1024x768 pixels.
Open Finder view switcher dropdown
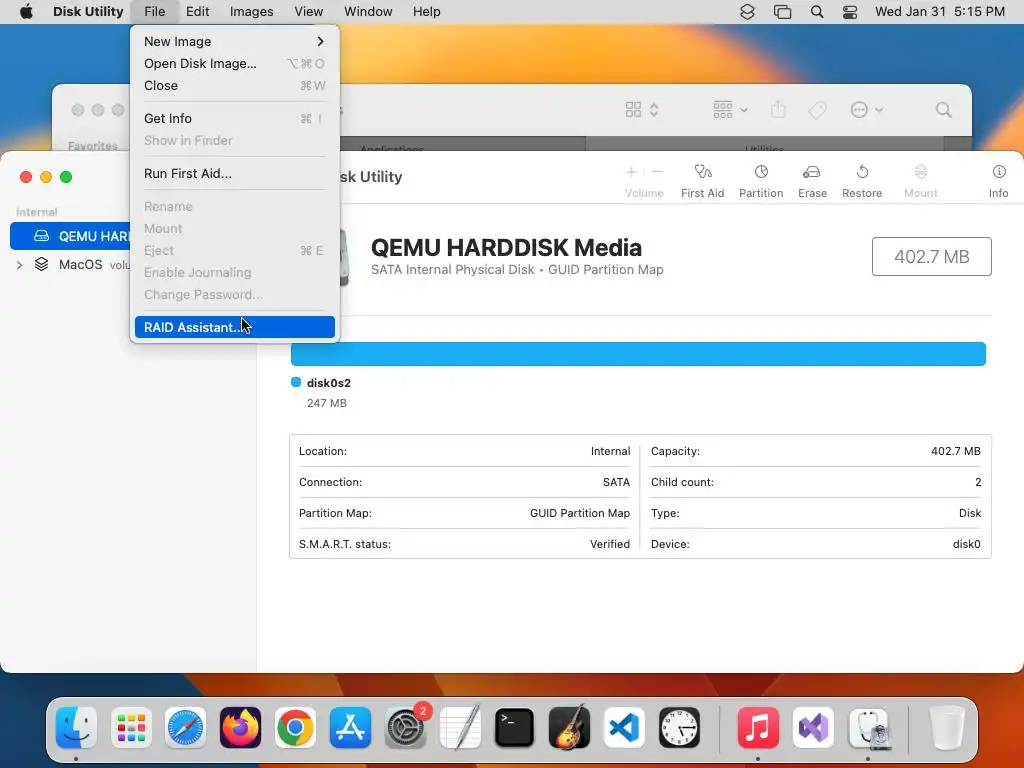tap(642, 110)
